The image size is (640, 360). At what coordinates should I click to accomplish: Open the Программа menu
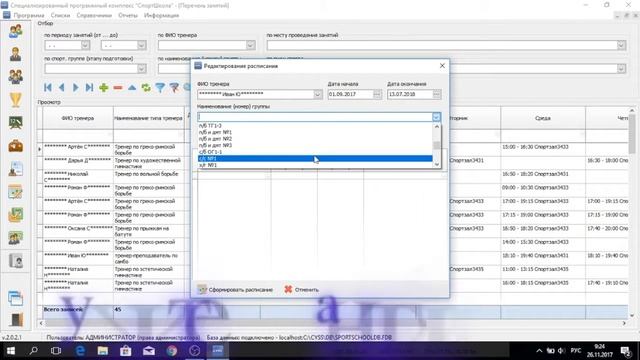29,15
